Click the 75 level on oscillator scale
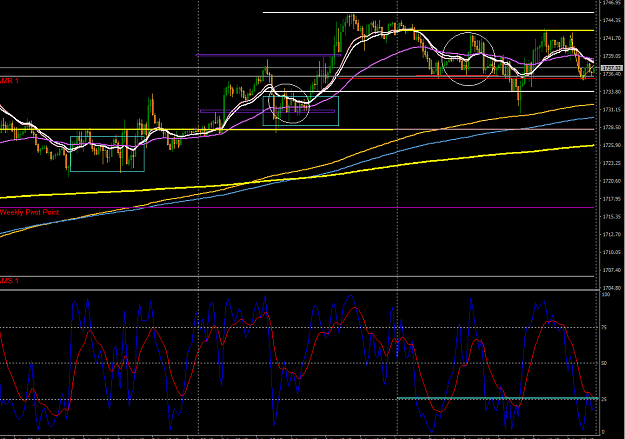This screenshot has height=439, width=625. point(604,328)
